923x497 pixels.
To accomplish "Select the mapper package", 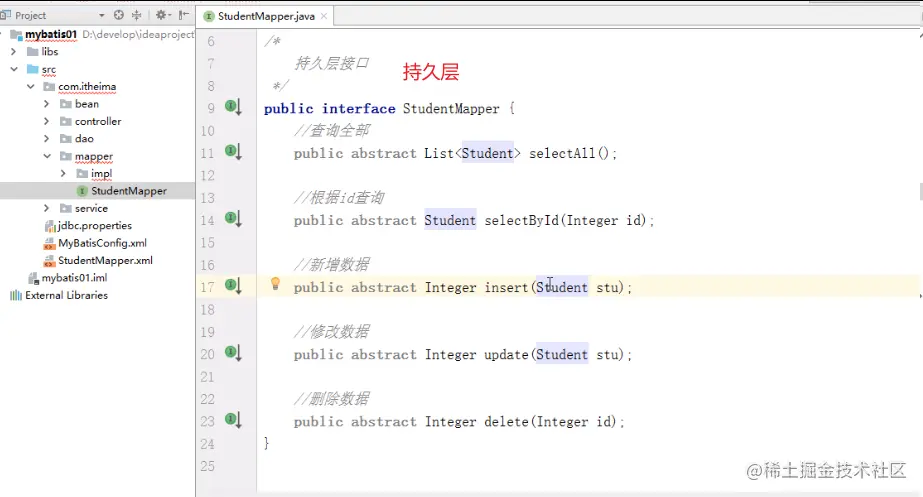I will tap(94, 156).
